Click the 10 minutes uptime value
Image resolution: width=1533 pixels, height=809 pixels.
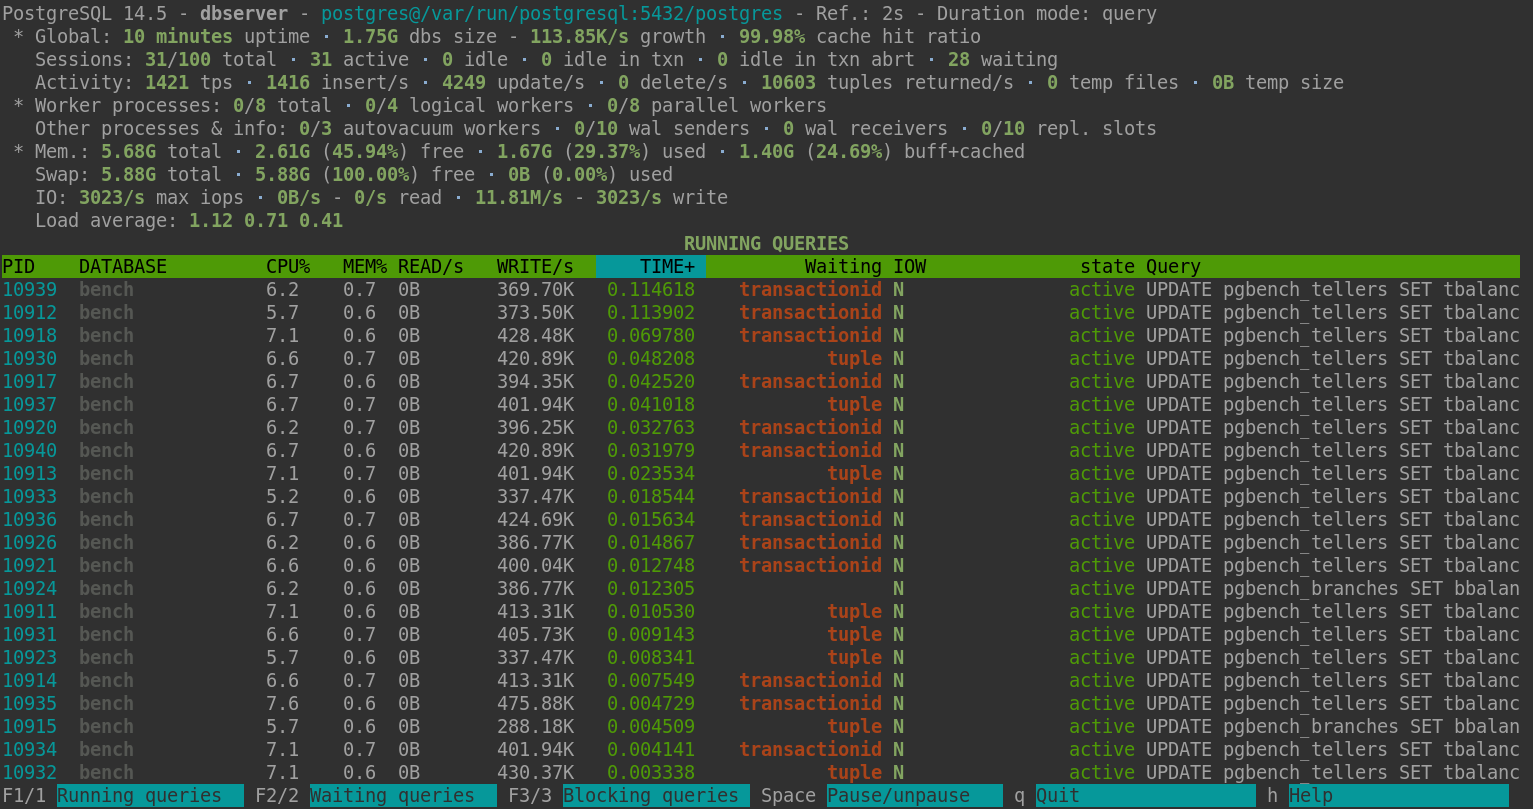[x=178, y=37]
